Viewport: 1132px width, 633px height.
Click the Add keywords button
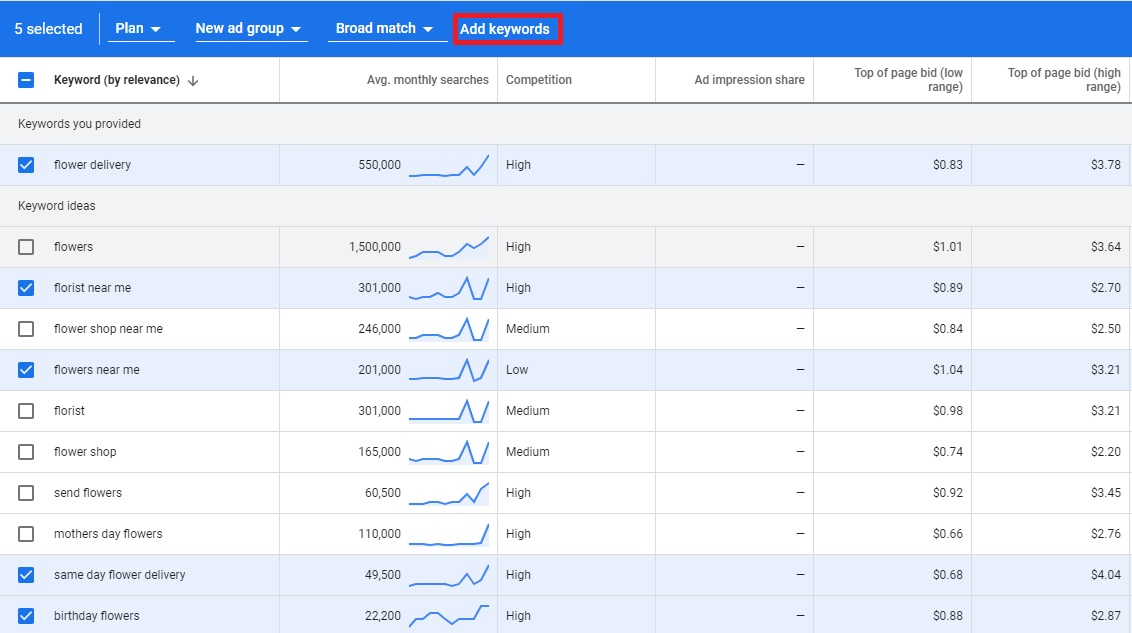tap(507, 29)
